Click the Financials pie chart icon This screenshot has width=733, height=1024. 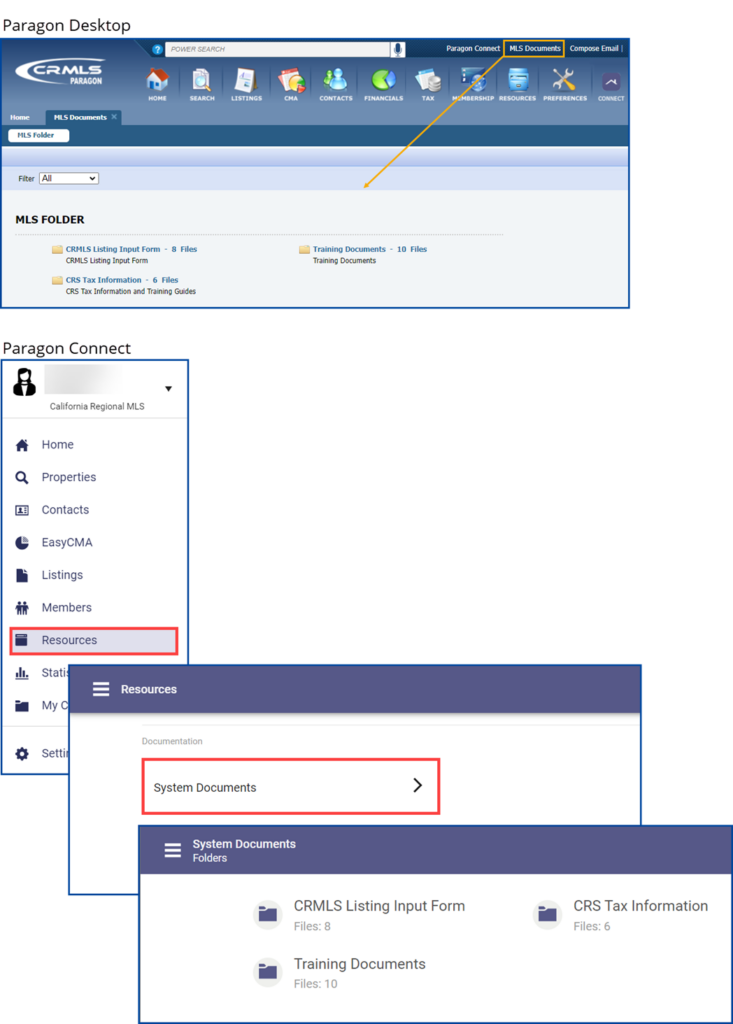[x=383, y=82]
